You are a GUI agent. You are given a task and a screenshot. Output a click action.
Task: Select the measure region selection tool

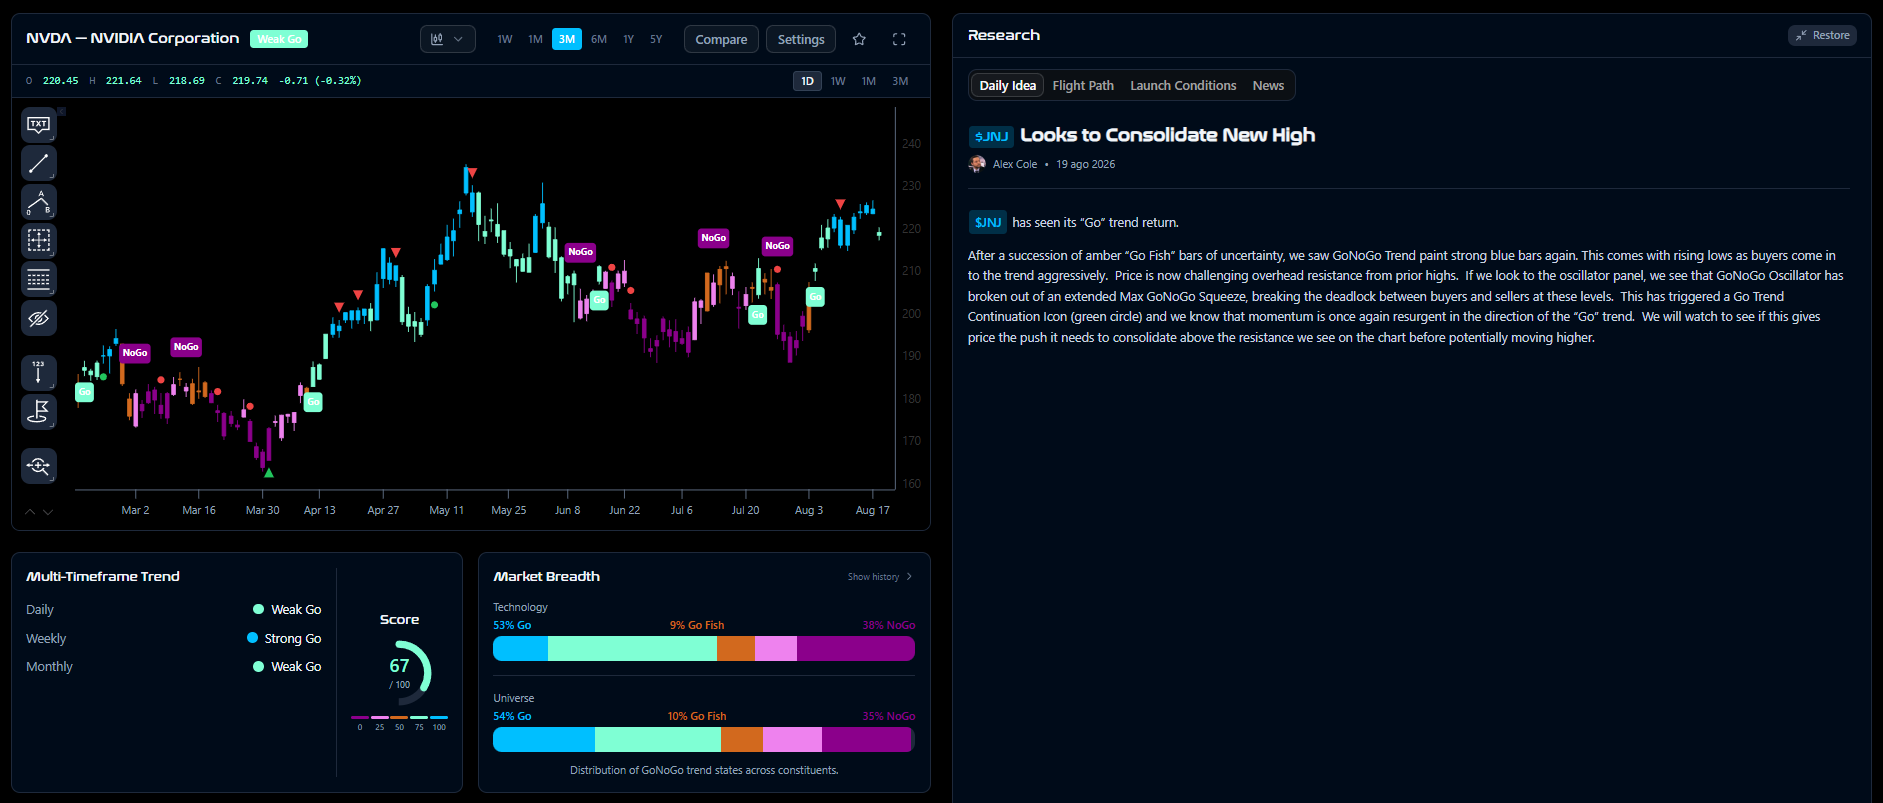(39, 241)
